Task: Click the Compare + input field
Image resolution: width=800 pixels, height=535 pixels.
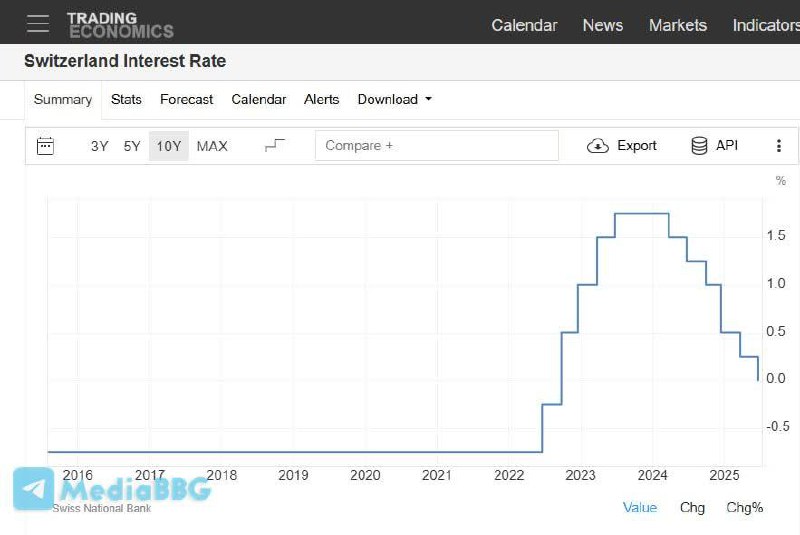Action: 436,146
